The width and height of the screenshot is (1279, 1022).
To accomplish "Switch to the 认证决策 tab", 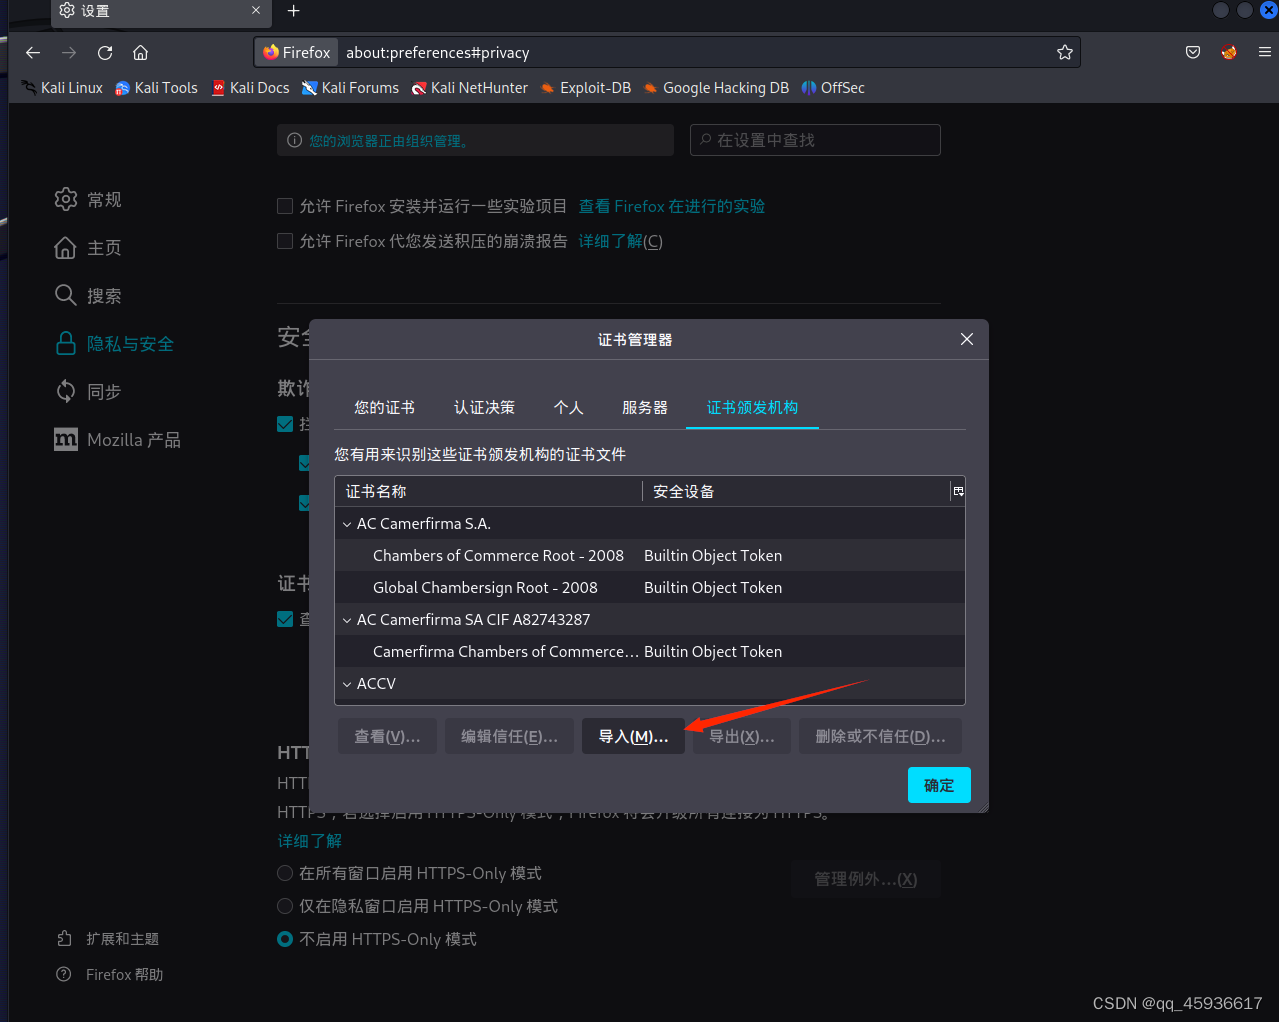I will 484,407.
